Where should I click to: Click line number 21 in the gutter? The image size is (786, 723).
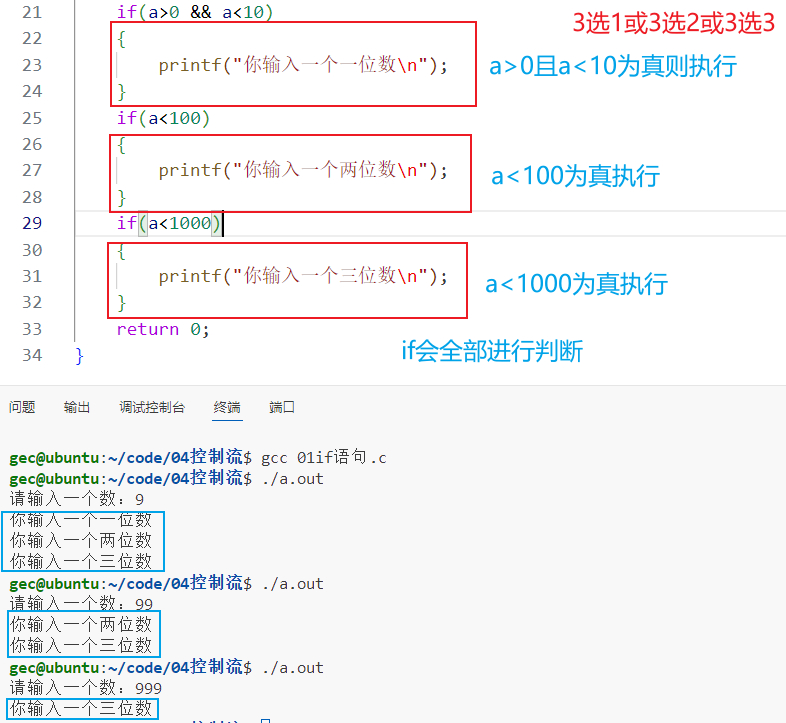[x=32, y=12]
